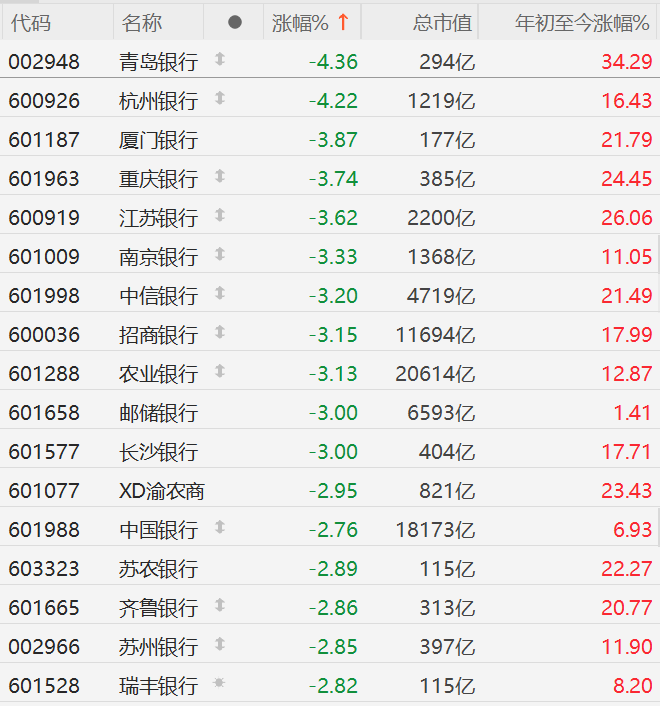The height and width of the screenshot is (706, 660).
Task: Sort by 年初至今涨幅% column header
Action: pos(582,23)
